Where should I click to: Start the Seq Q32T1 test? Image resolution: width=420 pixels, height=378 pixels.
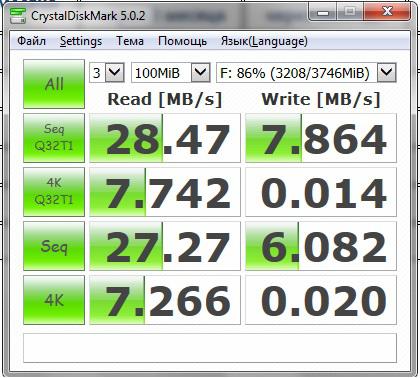click(x=54, y=138)
